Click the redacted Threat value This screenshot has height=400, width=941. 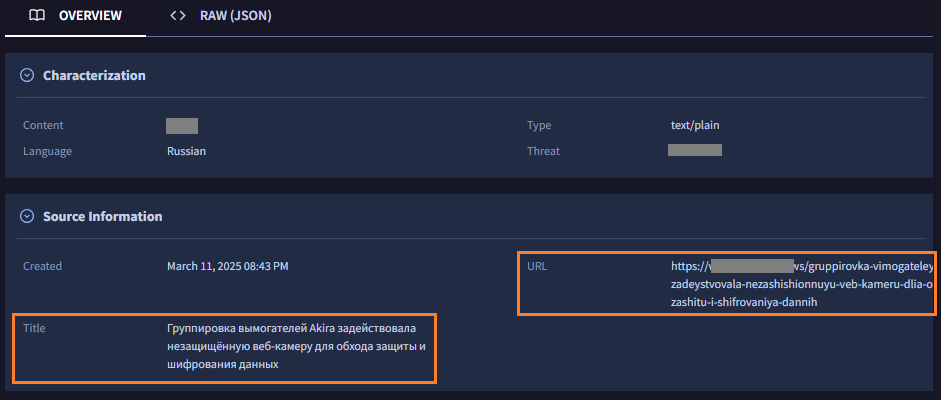(x=695, y=151)
